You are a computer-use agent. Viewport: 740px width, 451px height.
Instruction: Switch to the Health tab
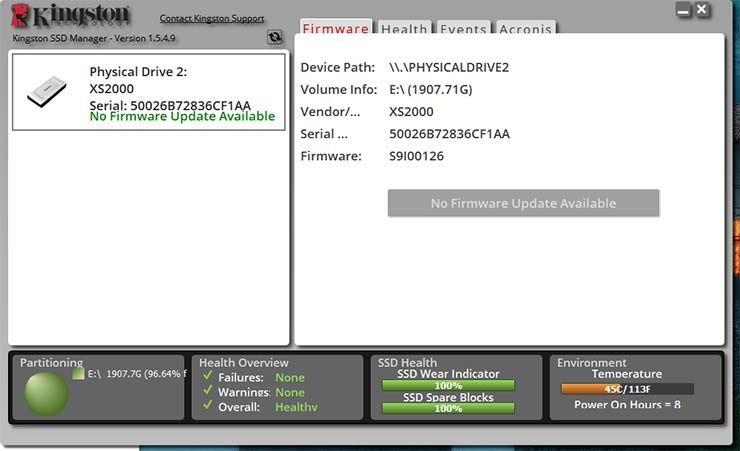[405, 29]
